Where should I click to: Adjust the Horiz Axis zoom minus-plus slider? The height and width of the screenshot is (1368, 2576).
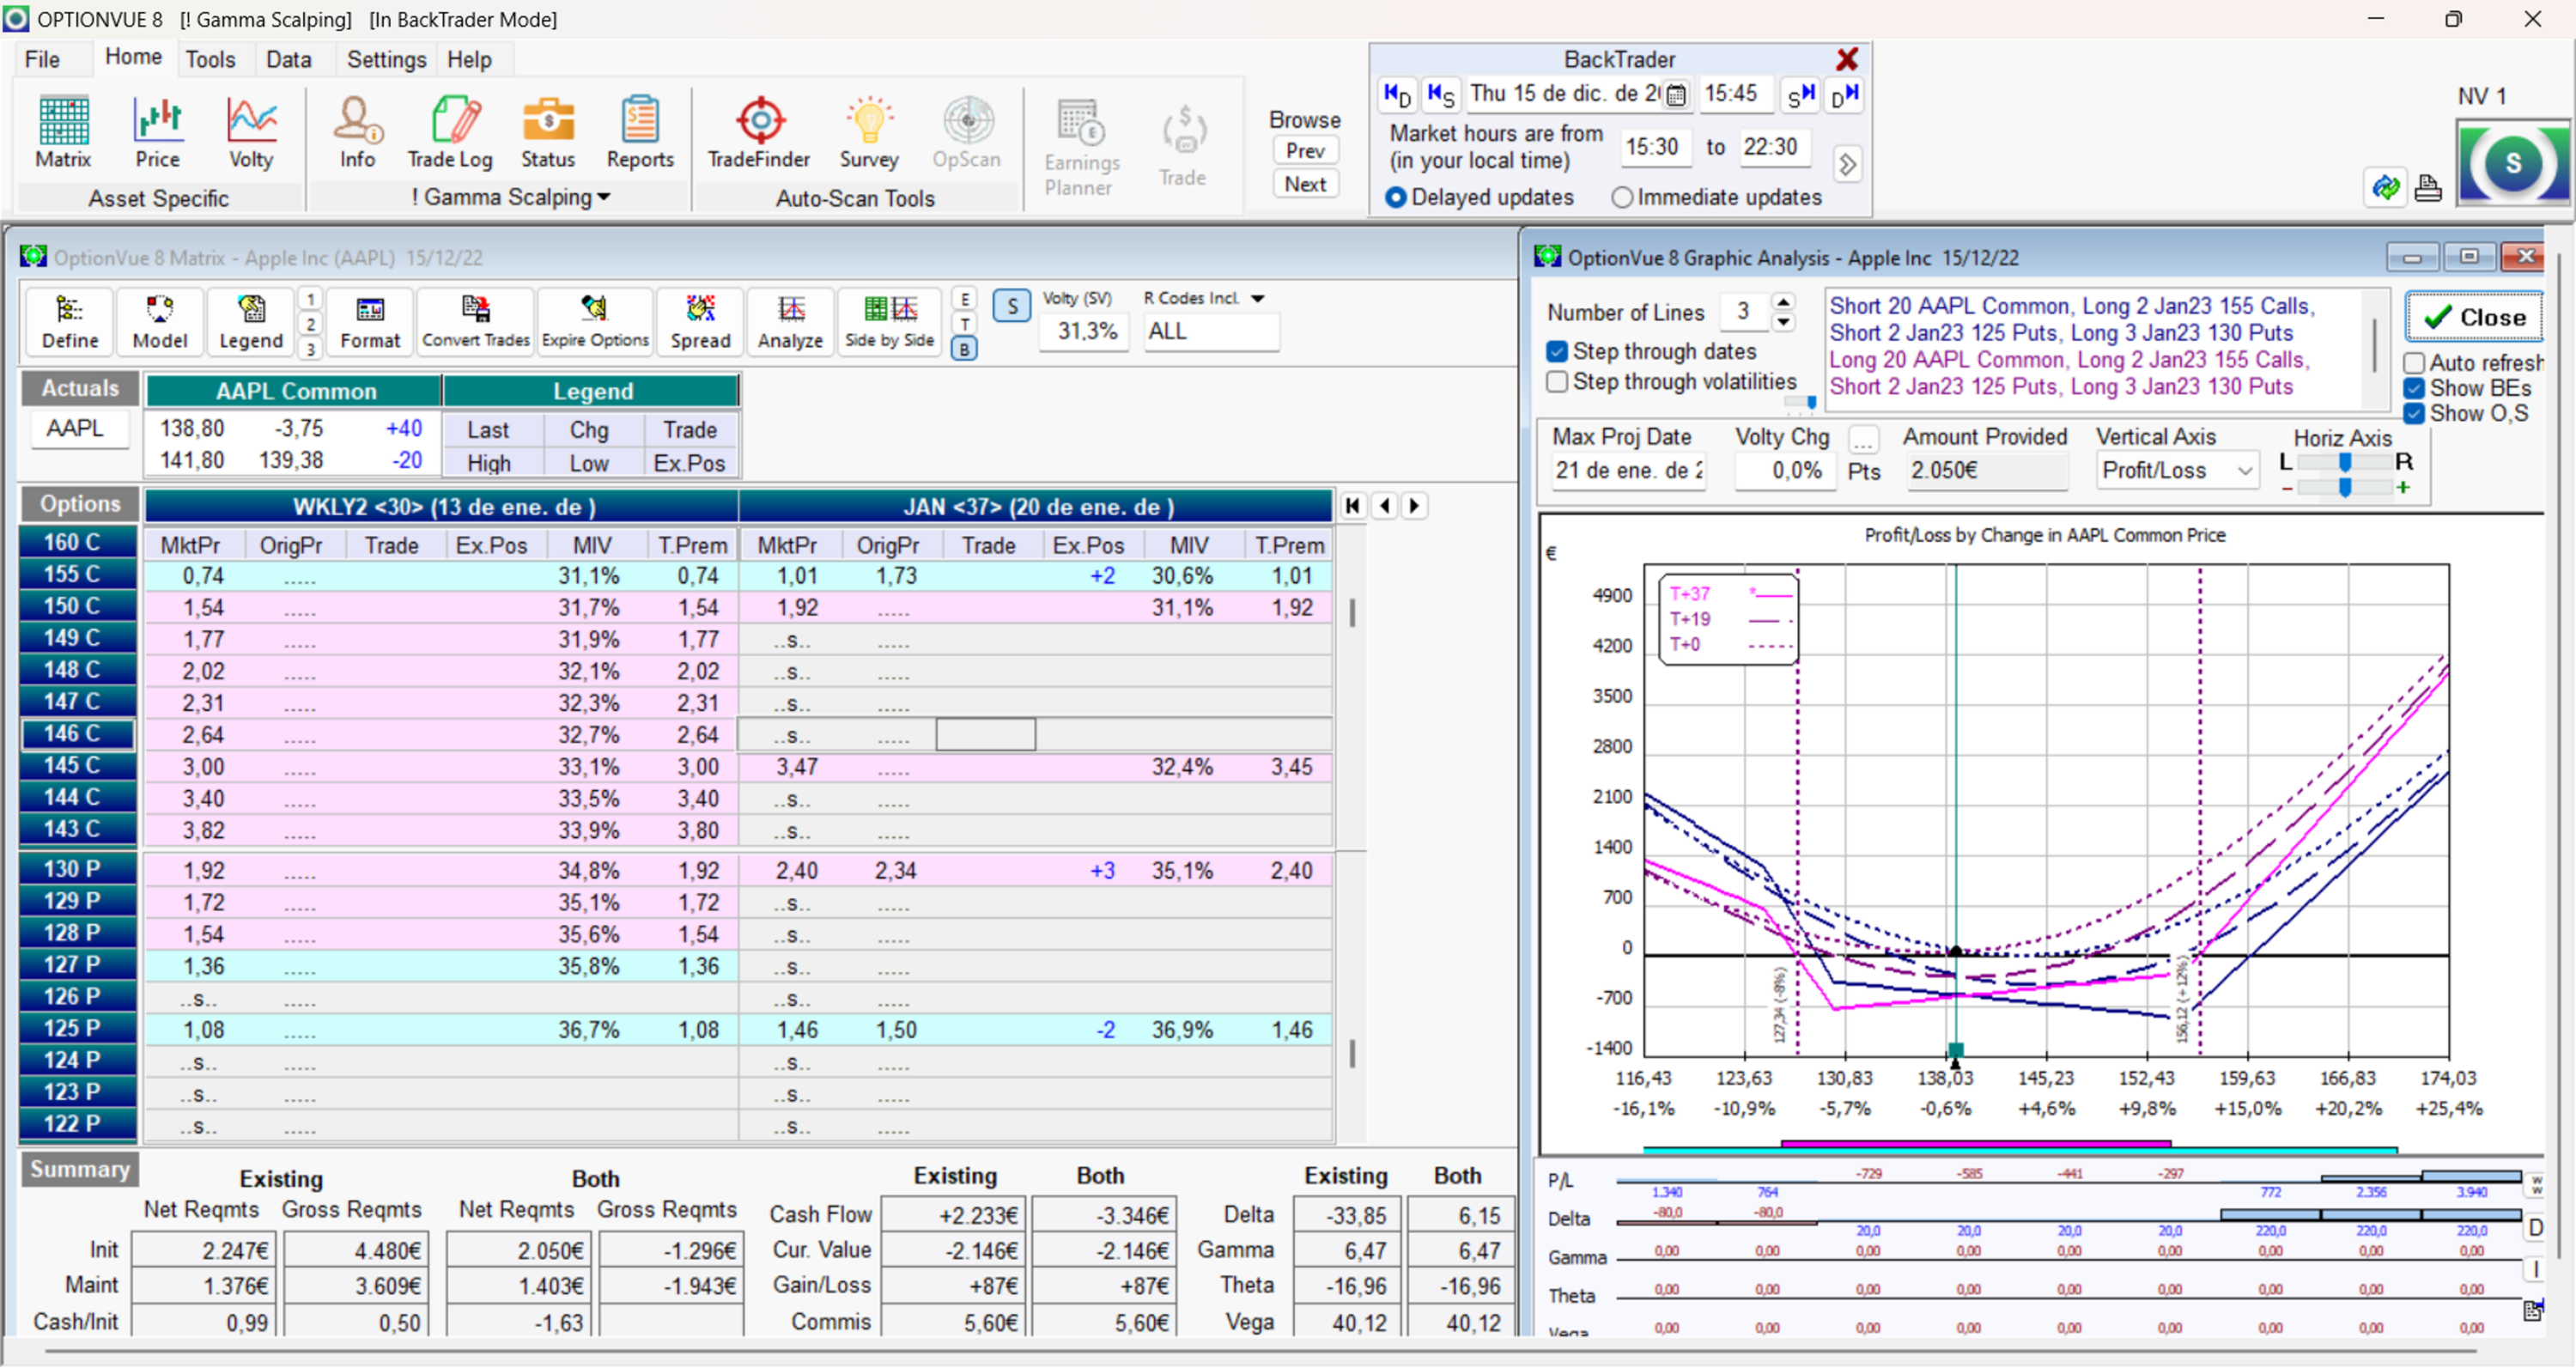2344,487
